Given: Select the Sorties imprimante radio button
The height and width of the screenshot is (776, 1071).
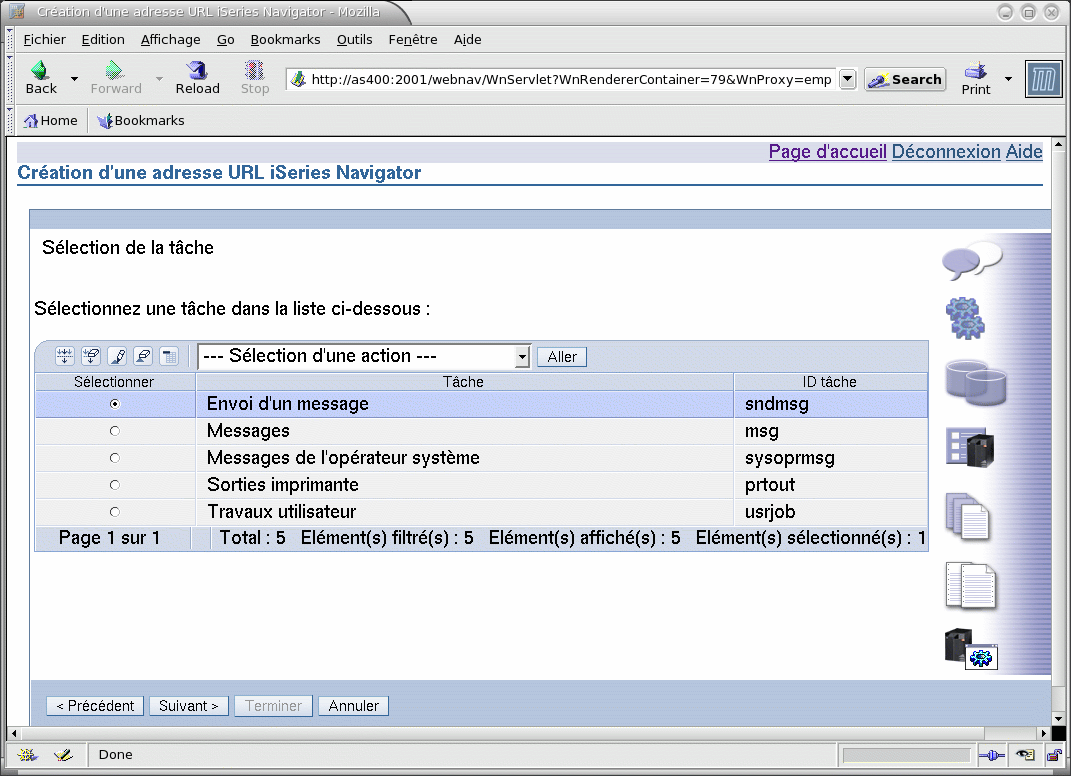Looking at the screenshot, I should point(115,485).
